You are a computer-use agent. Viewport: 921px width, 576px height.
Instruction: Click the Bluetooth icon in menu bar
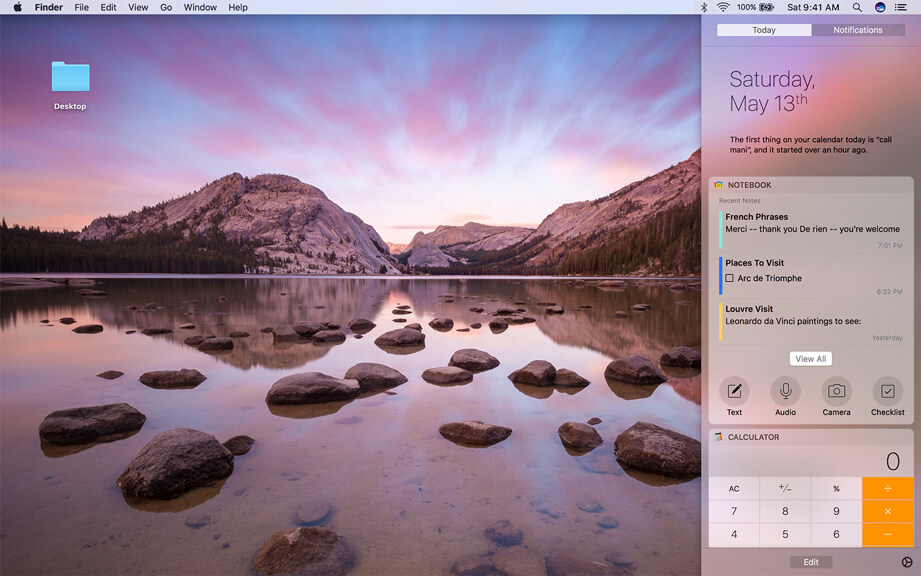(x=703, y=7)
